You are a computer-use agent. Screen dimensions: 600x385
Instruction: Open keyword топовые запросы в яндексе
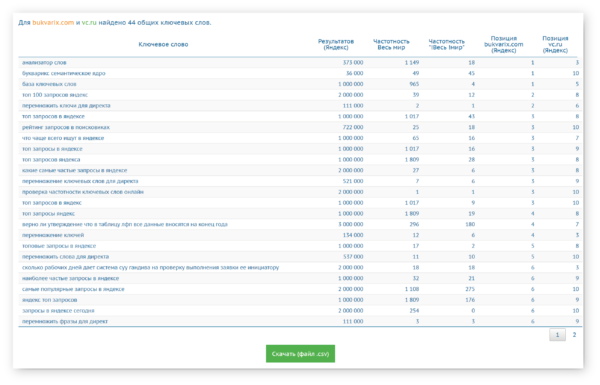point(59,246)
